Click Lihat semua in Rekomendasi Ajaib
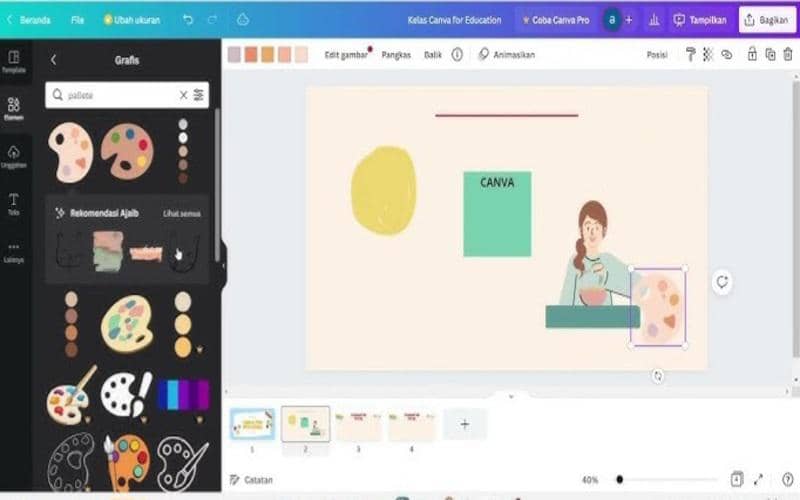The width and height of the screenshot is (800, 500). (182, 214)
